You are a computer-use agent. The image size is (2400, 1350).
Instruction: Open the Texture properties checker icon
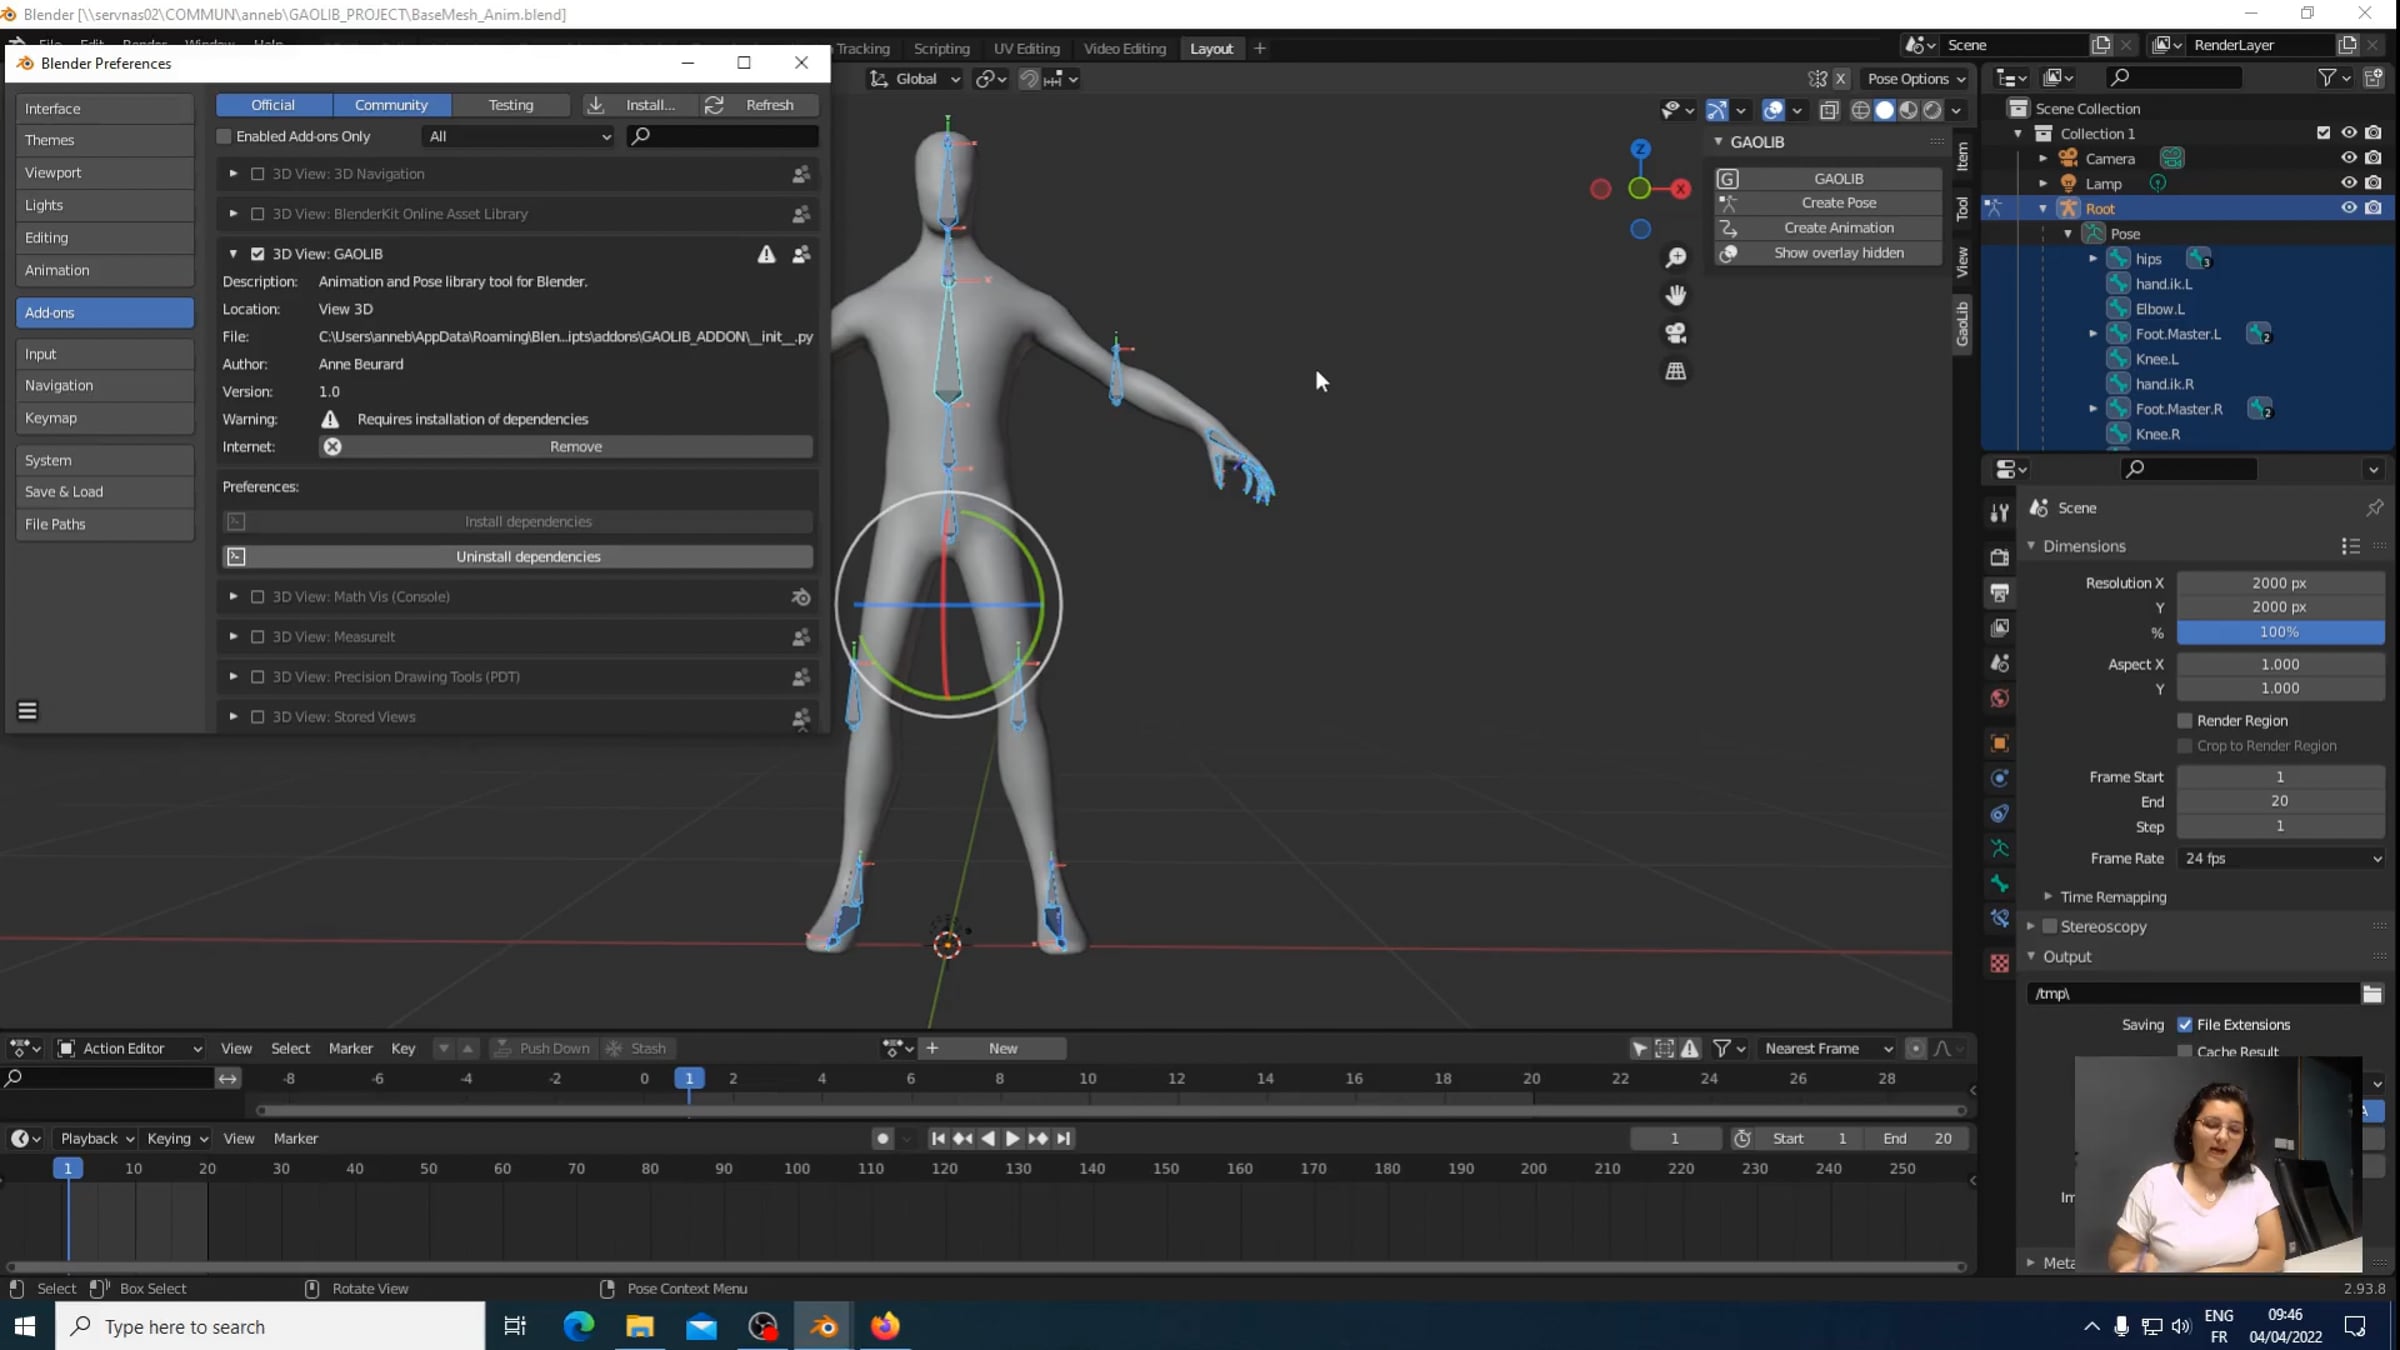click(x=1999, y=963)
